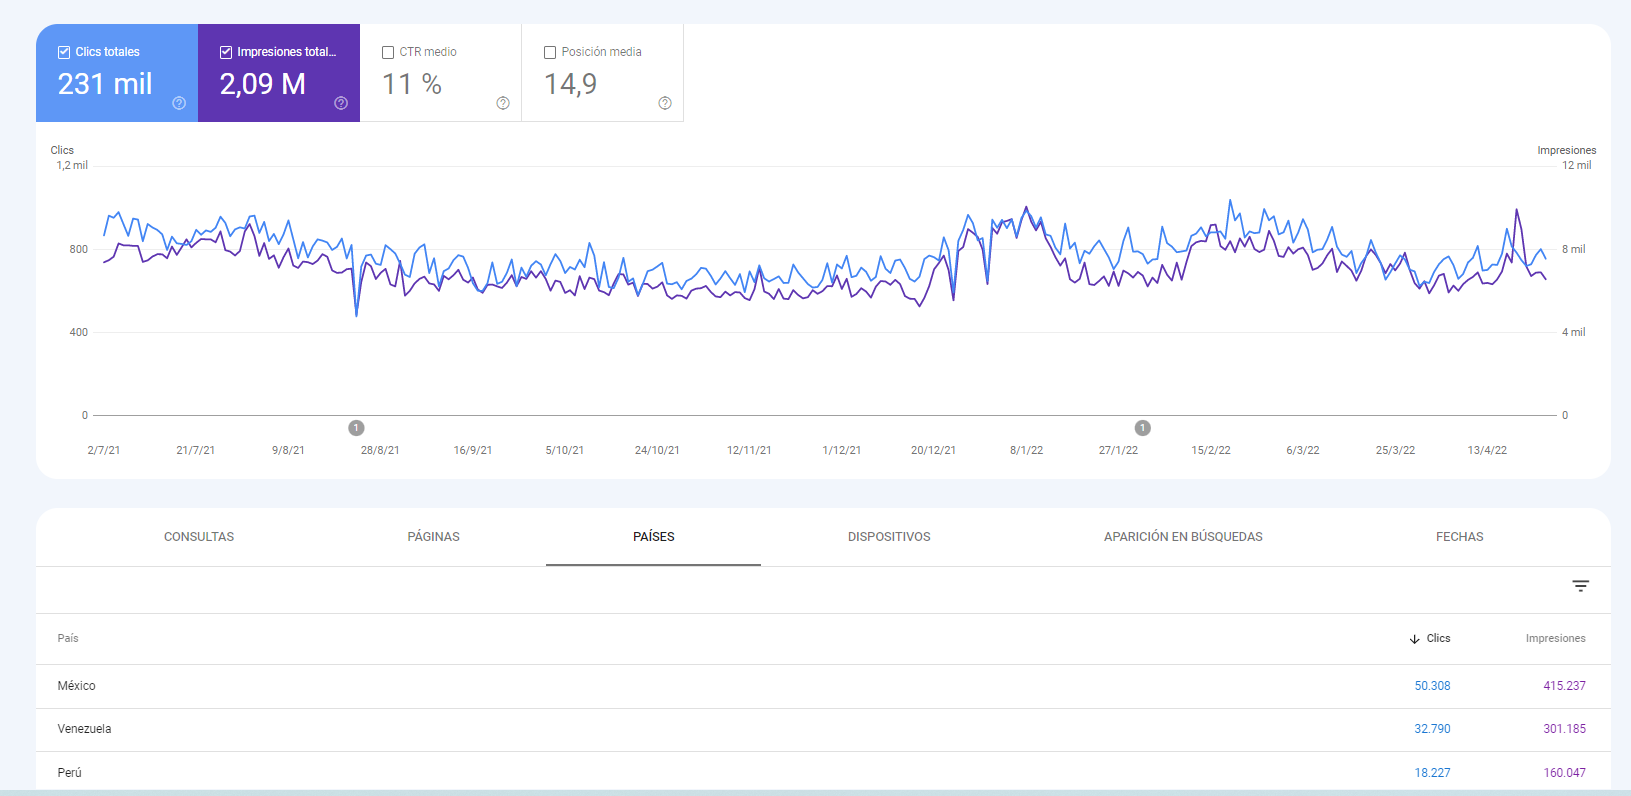Screen dimensions: 1631x796
Task: Click Venezuela clicks value 32.790
Action: pos(1432,729)
